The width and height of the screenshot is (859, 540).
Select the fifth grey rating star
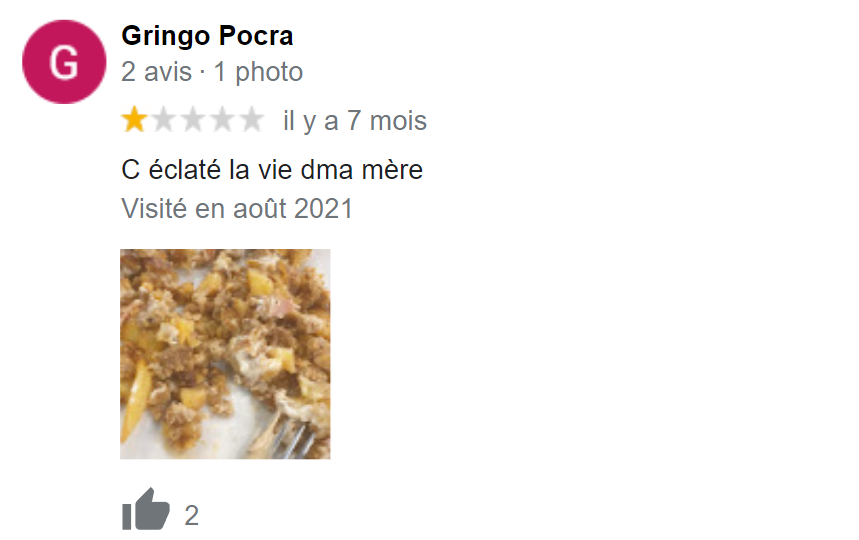pyautogui.click(x=251, y=119)
